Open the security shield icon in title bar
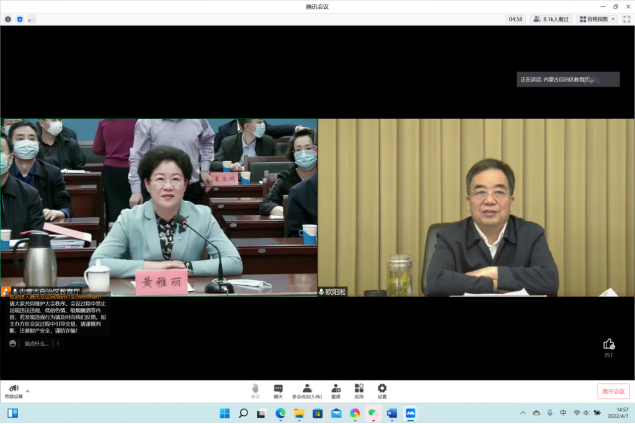Image resolution: width=635 pixels, height=424 pixels. (x=20, y=19)
